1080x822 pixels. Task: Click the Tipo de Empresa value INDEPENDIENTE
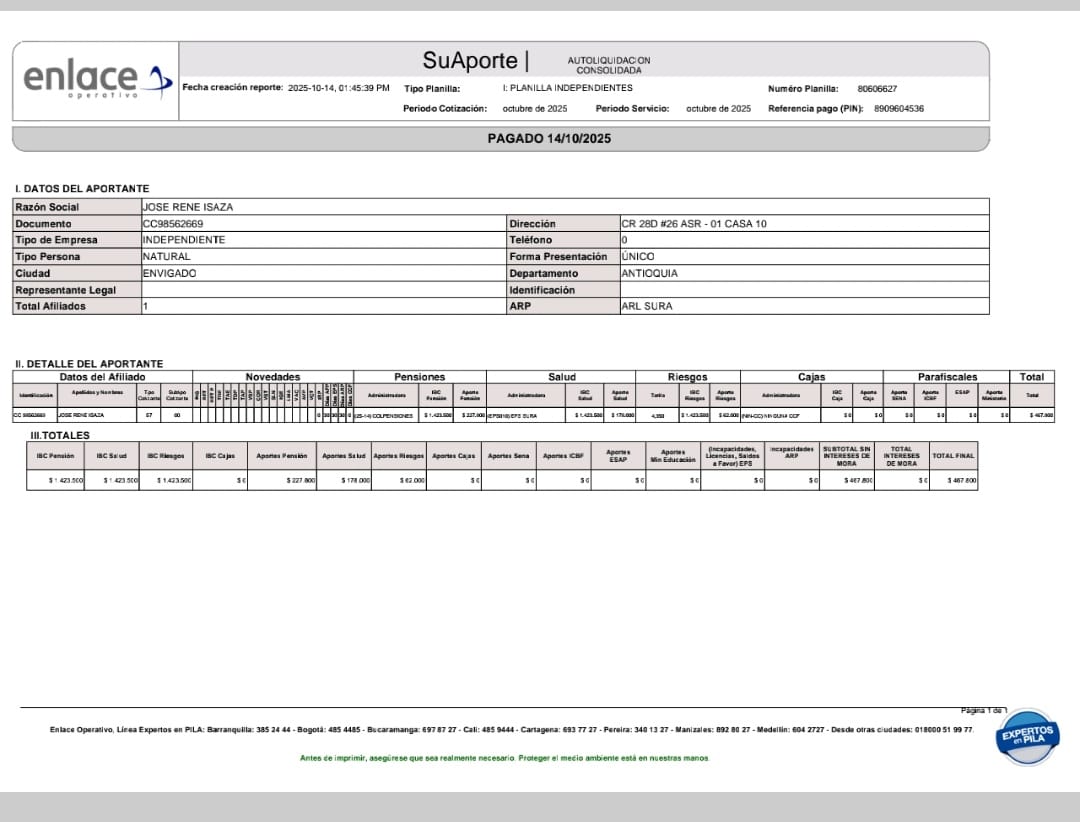tap(183, 240)
